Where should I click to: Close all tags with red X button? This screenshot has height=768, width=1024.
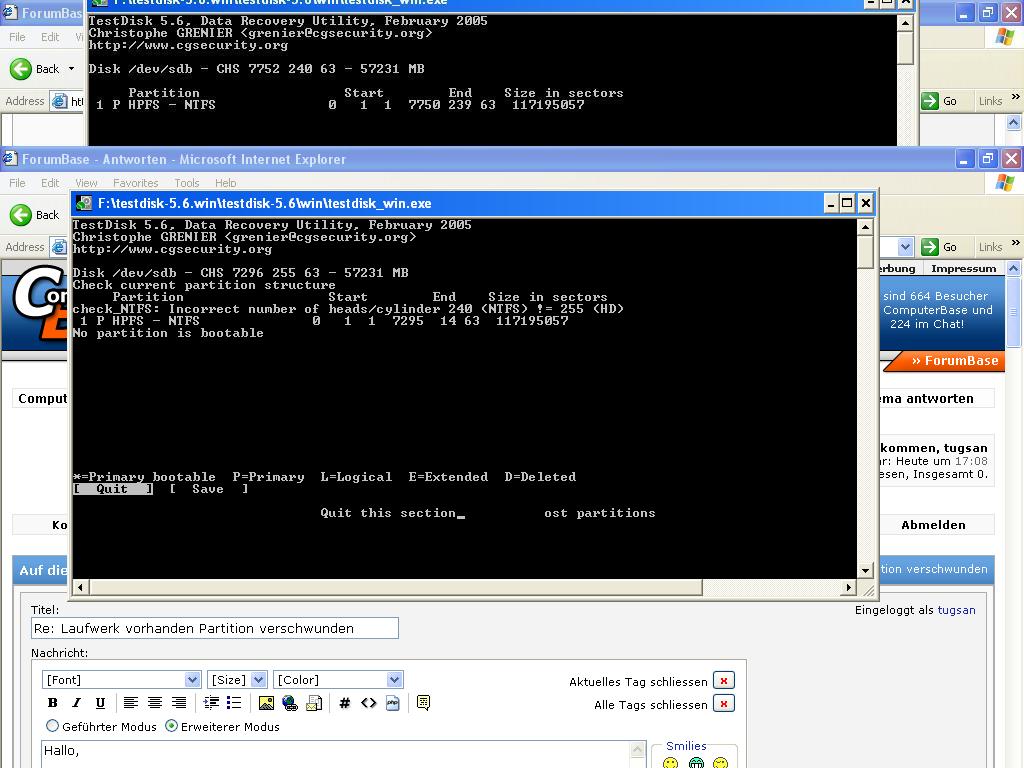pyautogui.click(x=724, y=704)
